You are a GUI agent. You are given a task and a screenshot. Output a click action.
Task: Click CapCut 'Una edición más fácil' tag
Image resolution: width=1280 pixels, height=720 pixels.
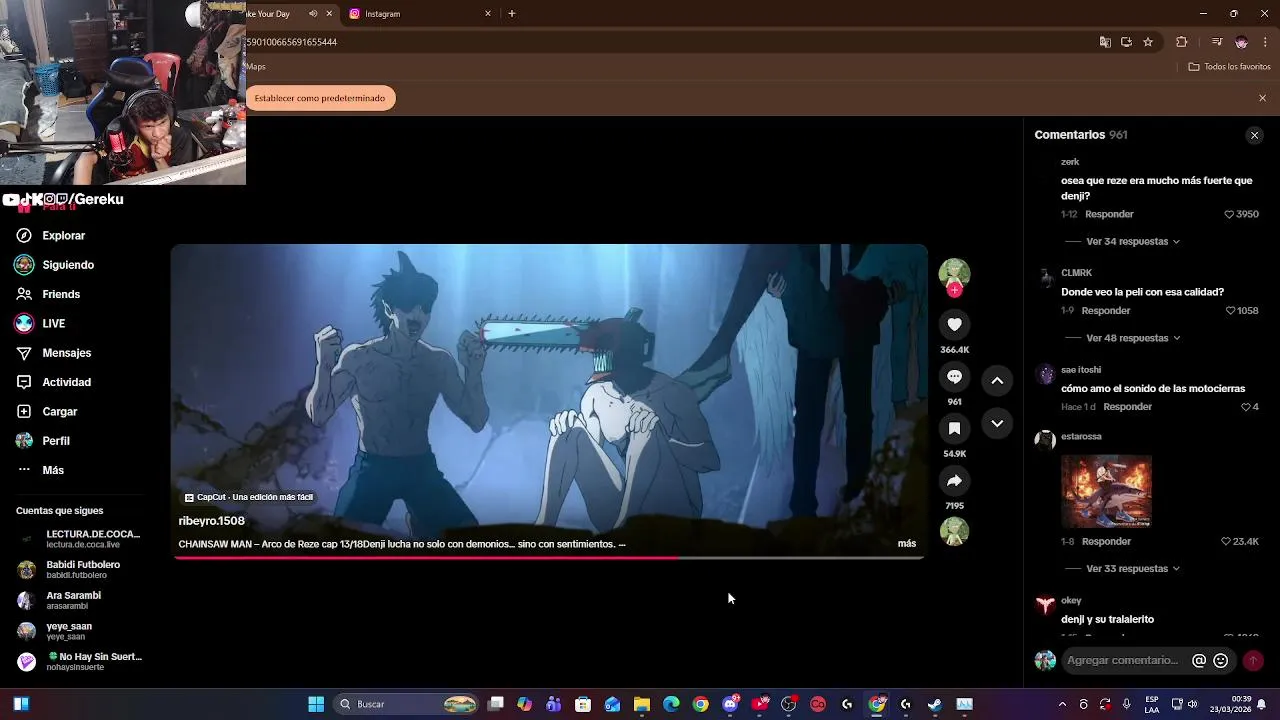[249, 497]
